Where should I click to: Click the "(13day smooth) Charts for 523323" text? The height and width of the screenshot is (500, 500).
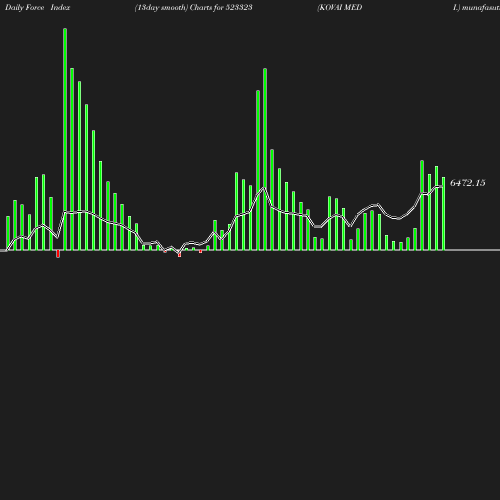(x=193, y=8)
